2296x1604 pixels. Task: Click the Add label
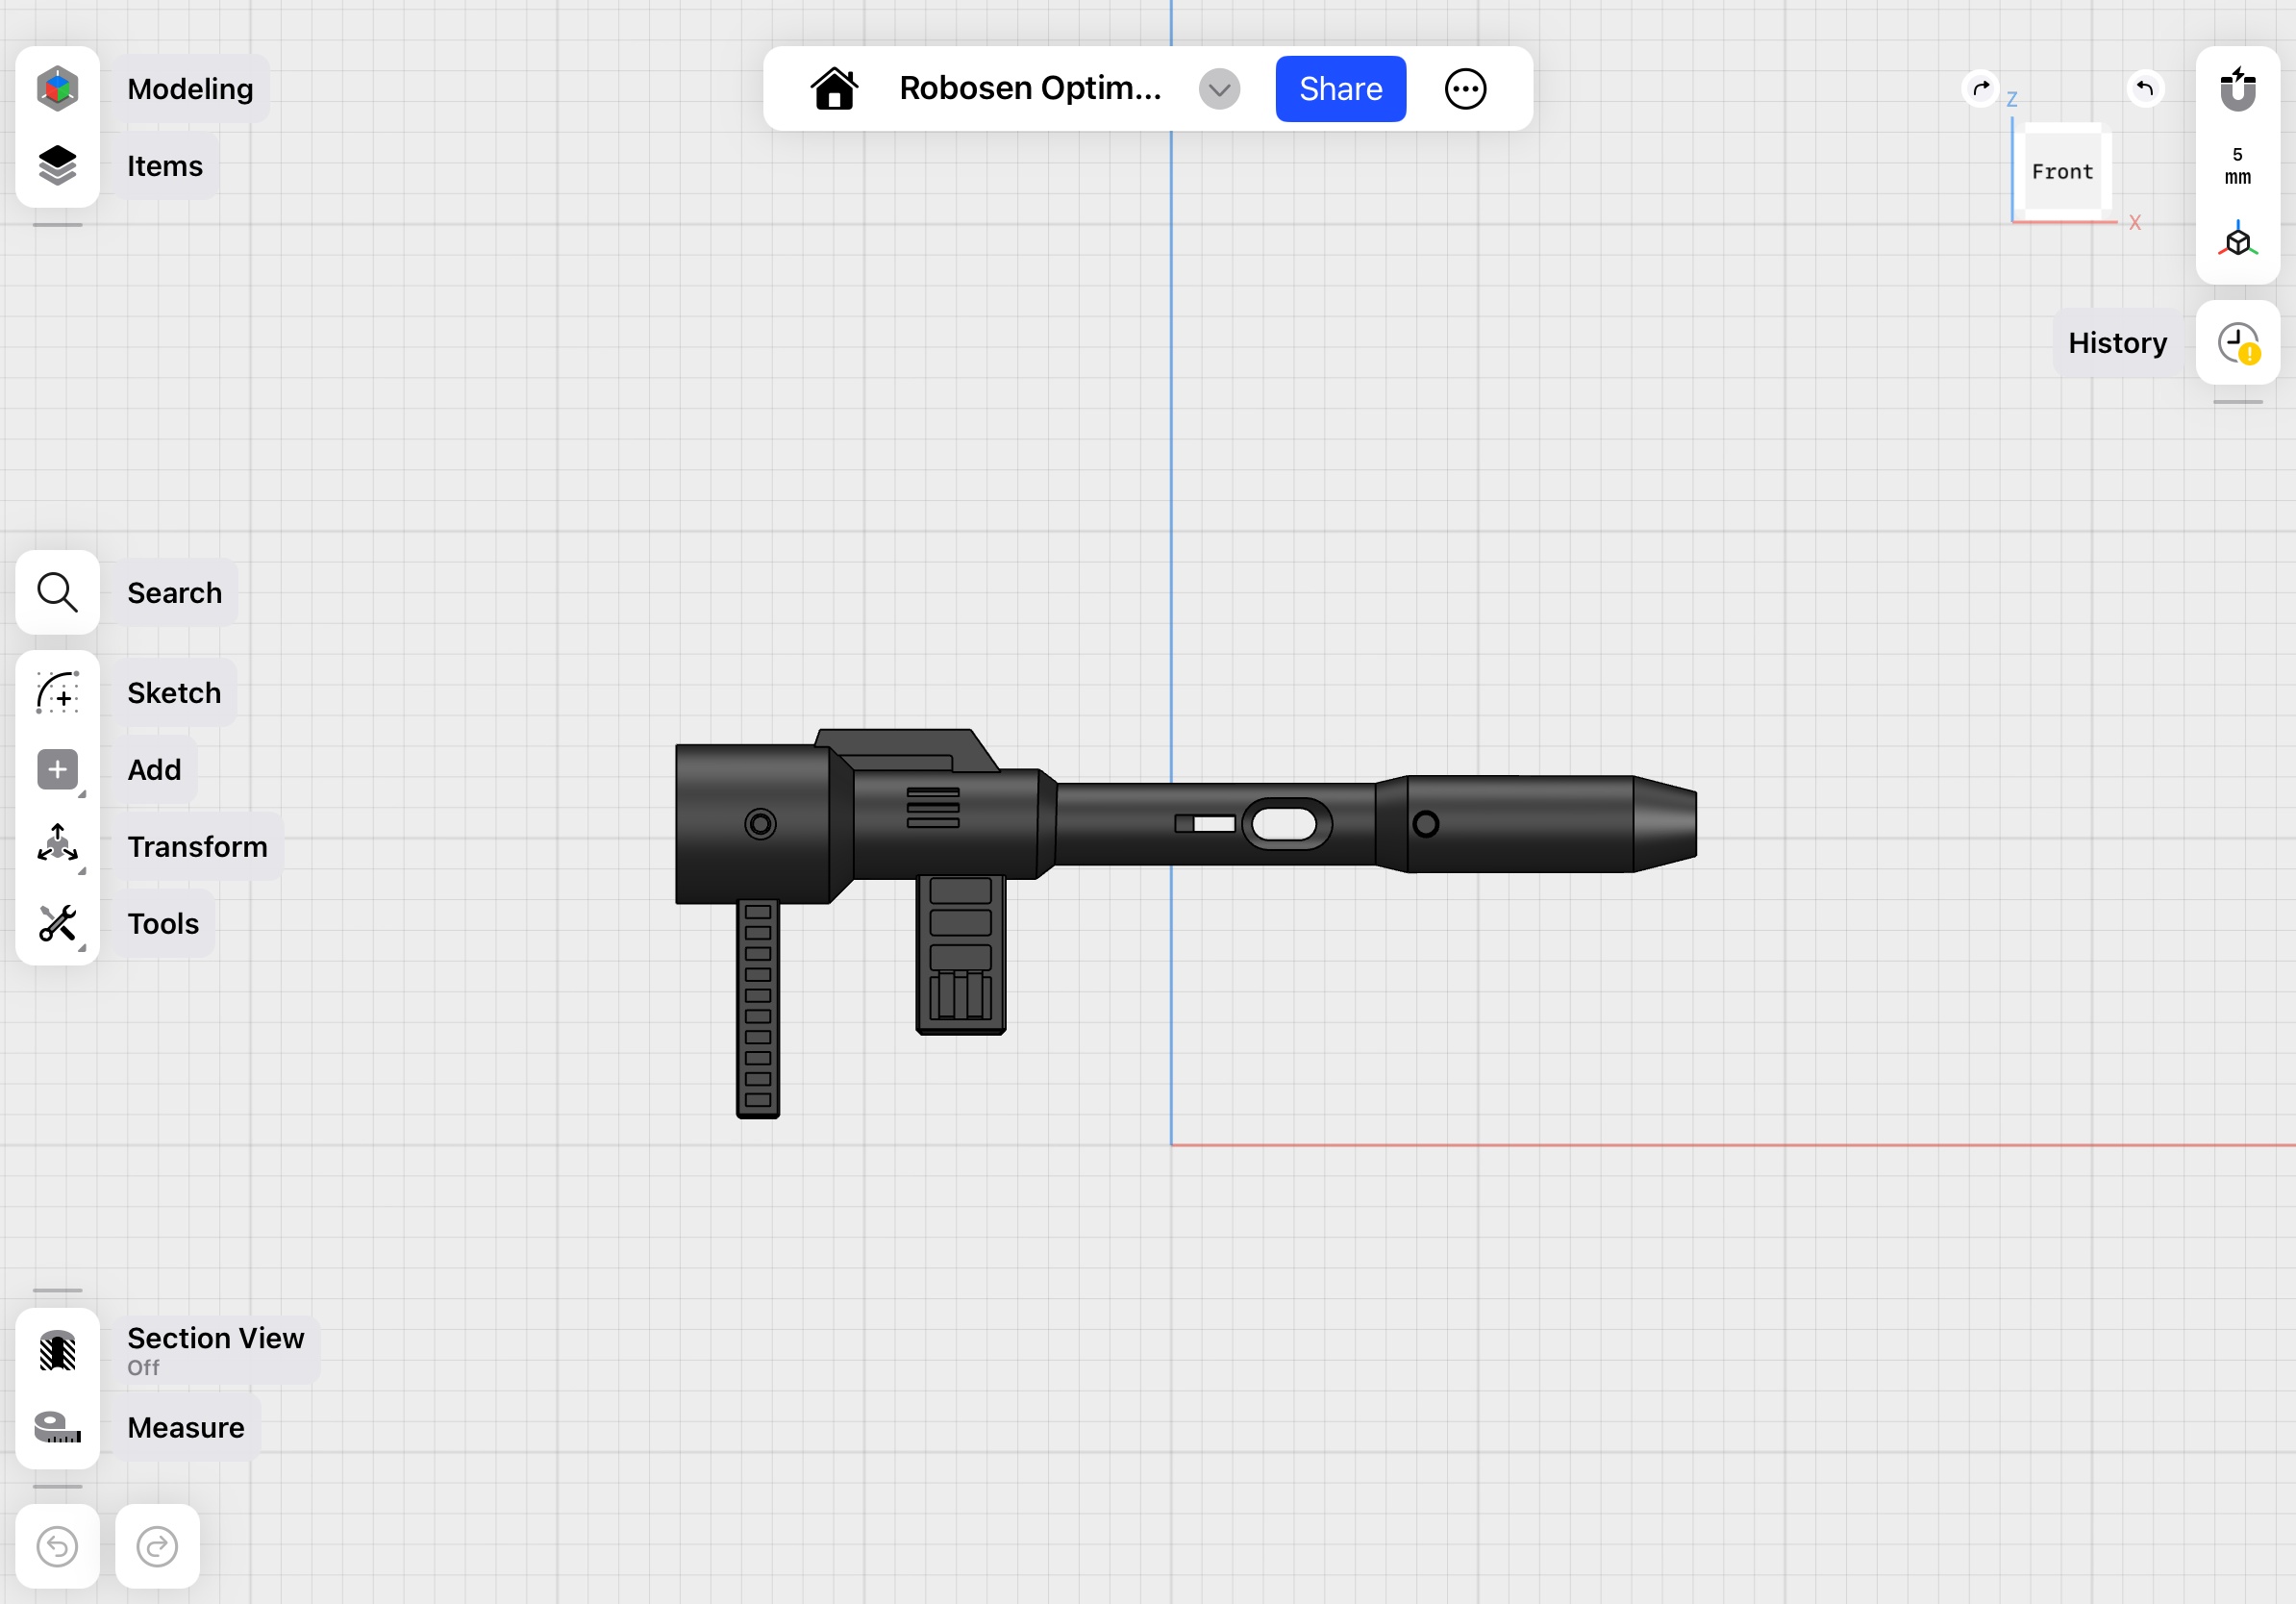coord(154,770)
